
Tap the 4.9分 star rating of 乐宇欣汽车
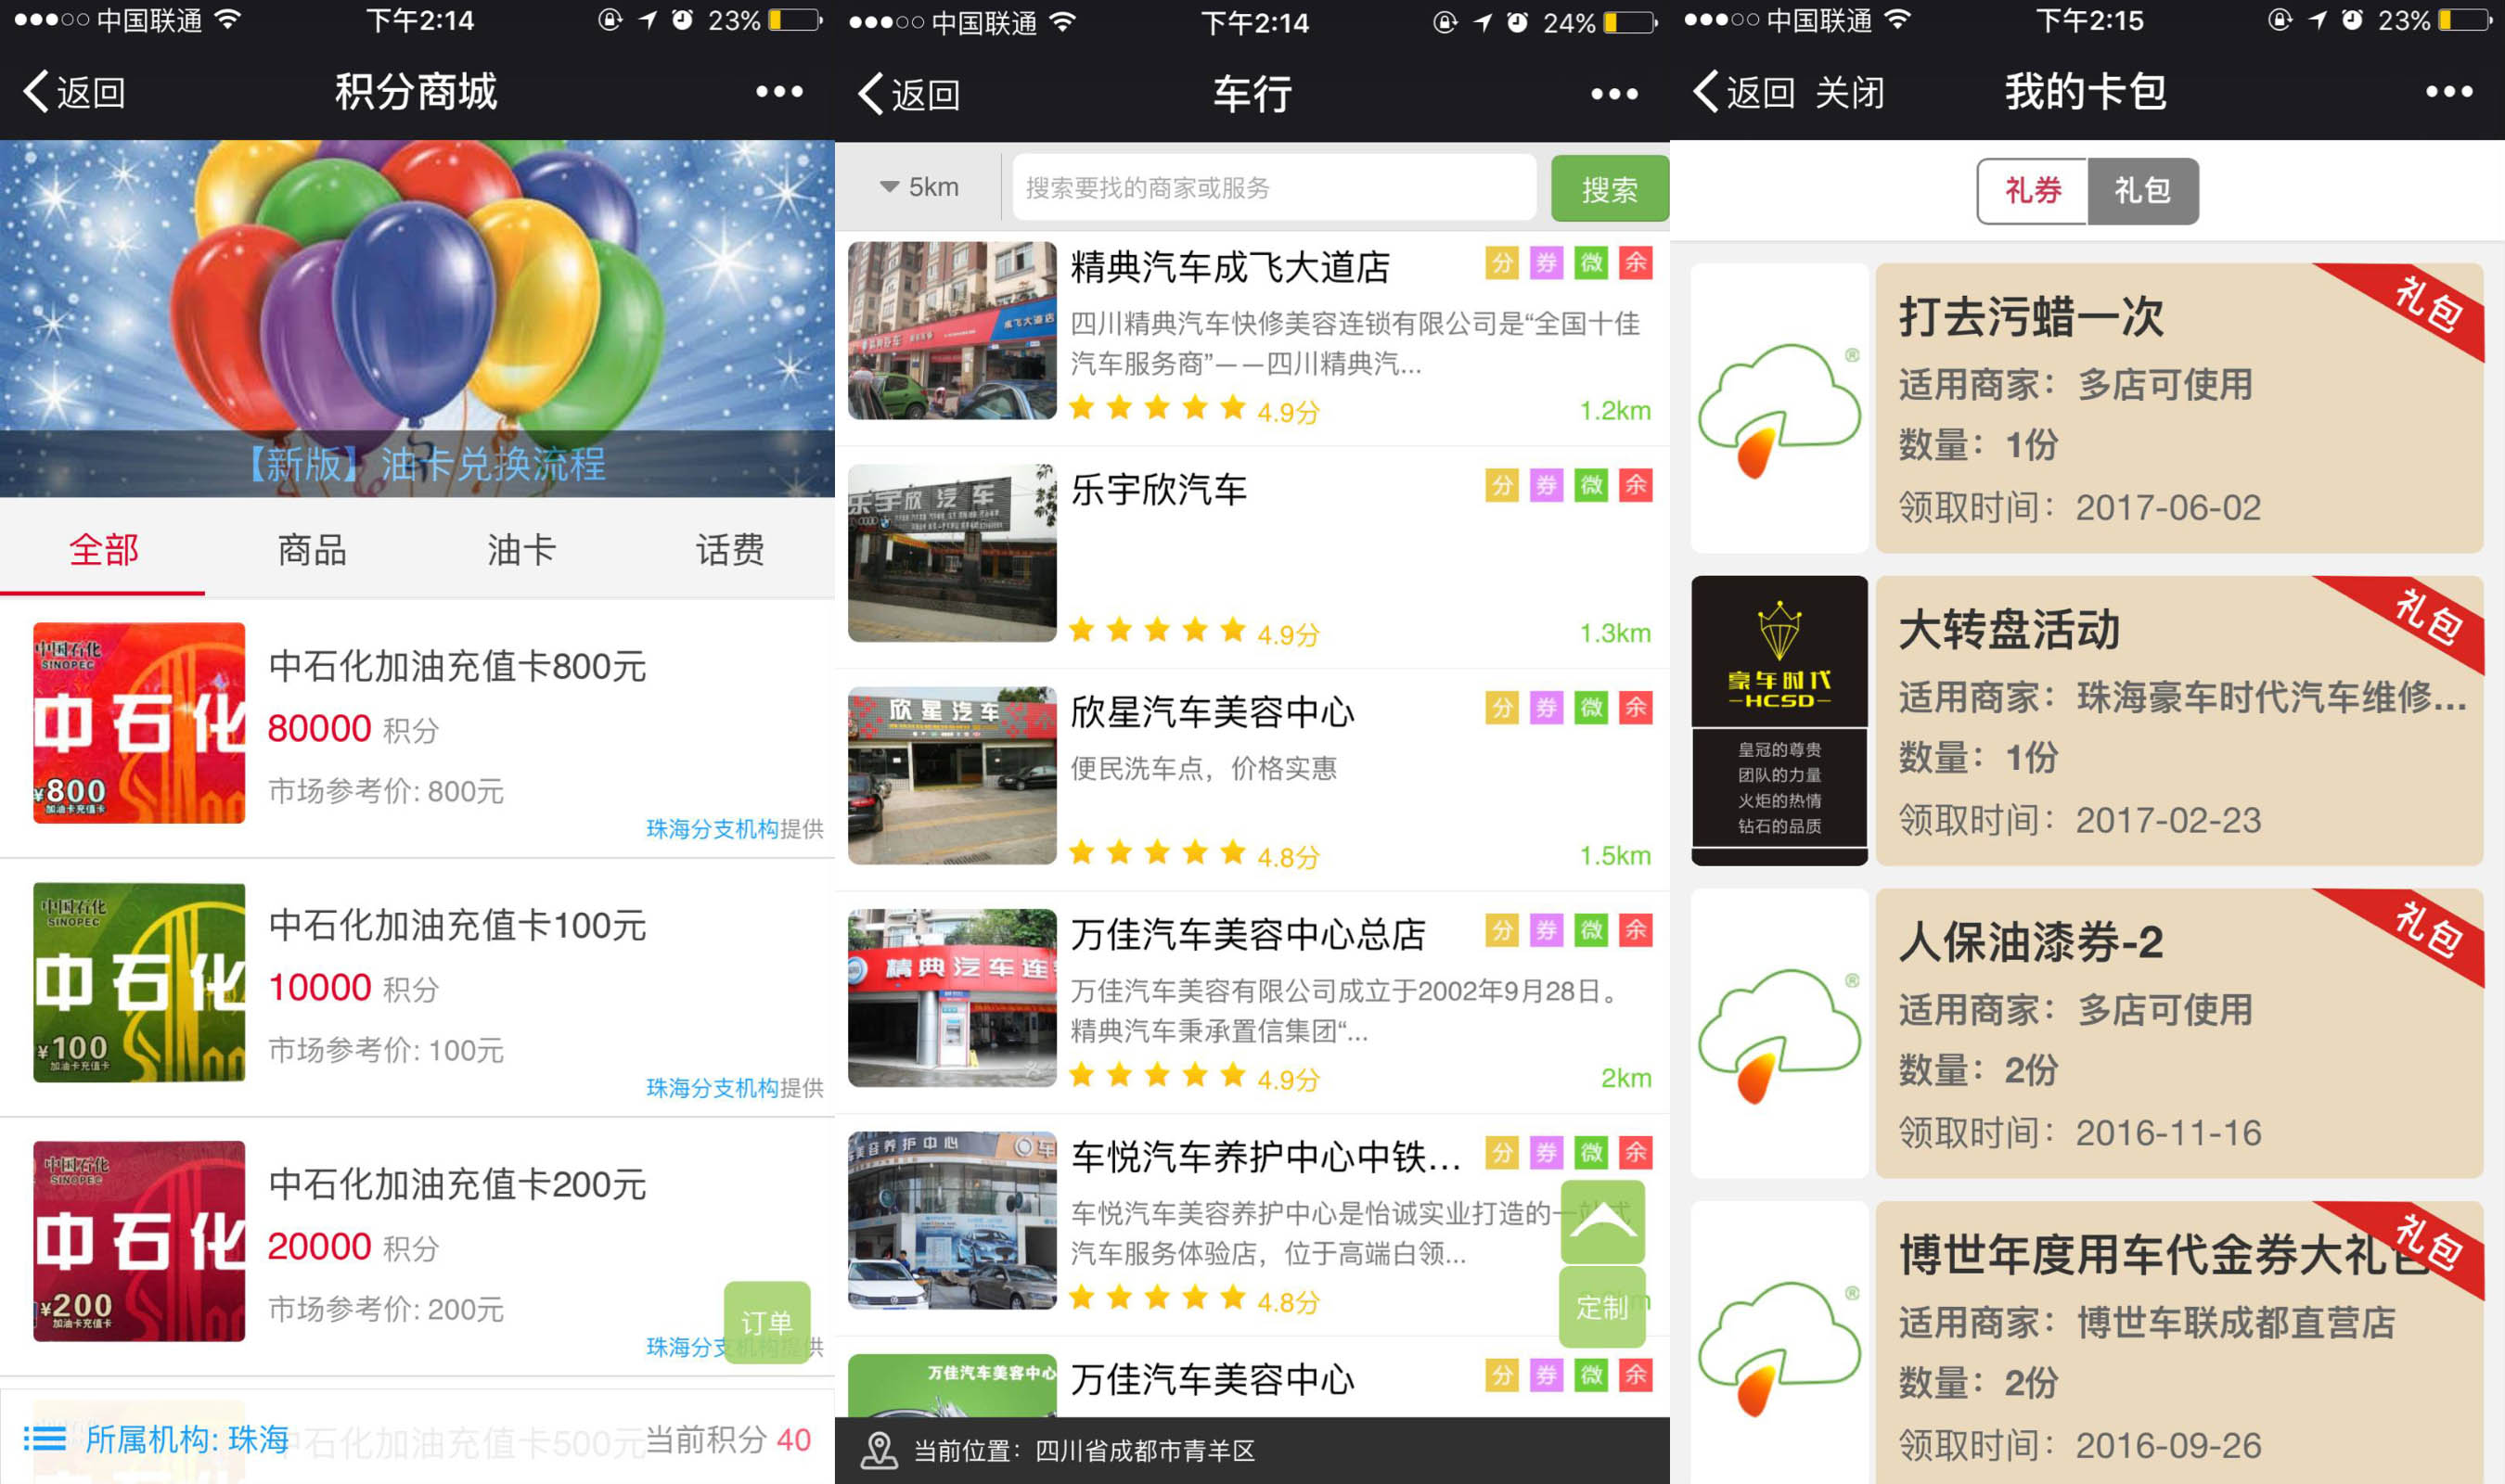[1194, 632]
